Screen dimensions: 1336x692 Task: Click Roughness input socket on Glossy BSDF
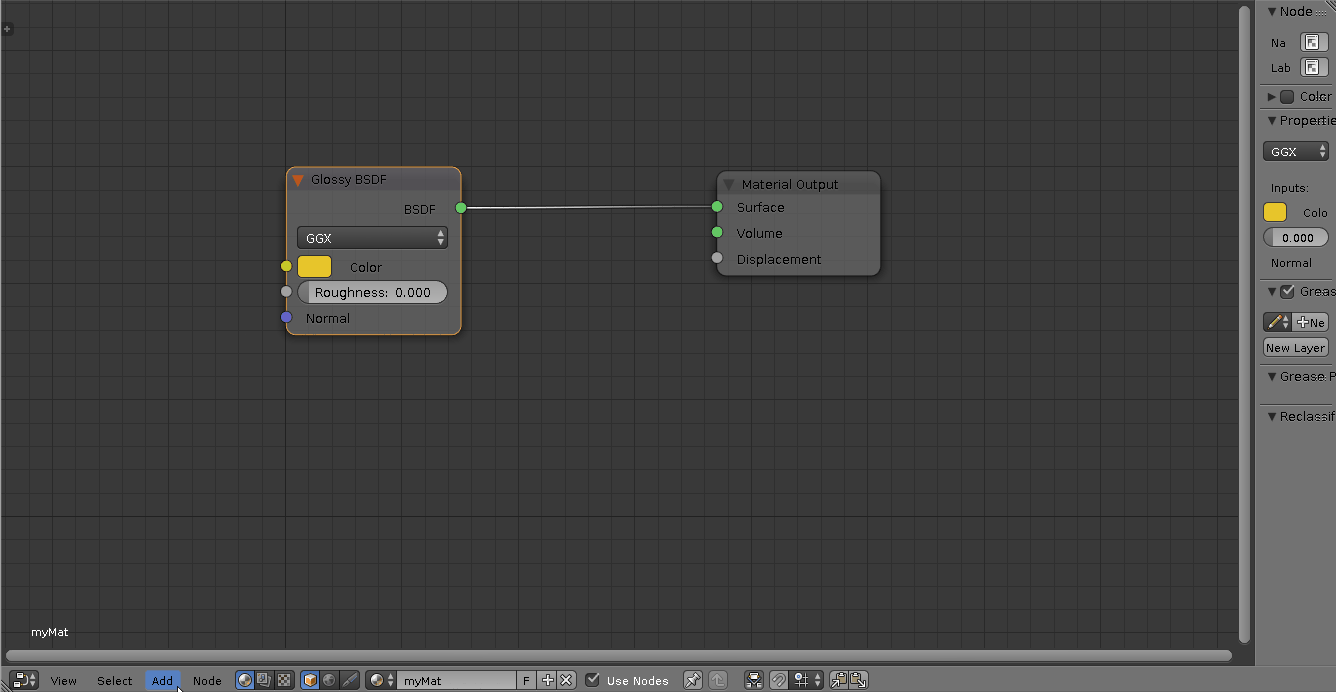(286, 291)
